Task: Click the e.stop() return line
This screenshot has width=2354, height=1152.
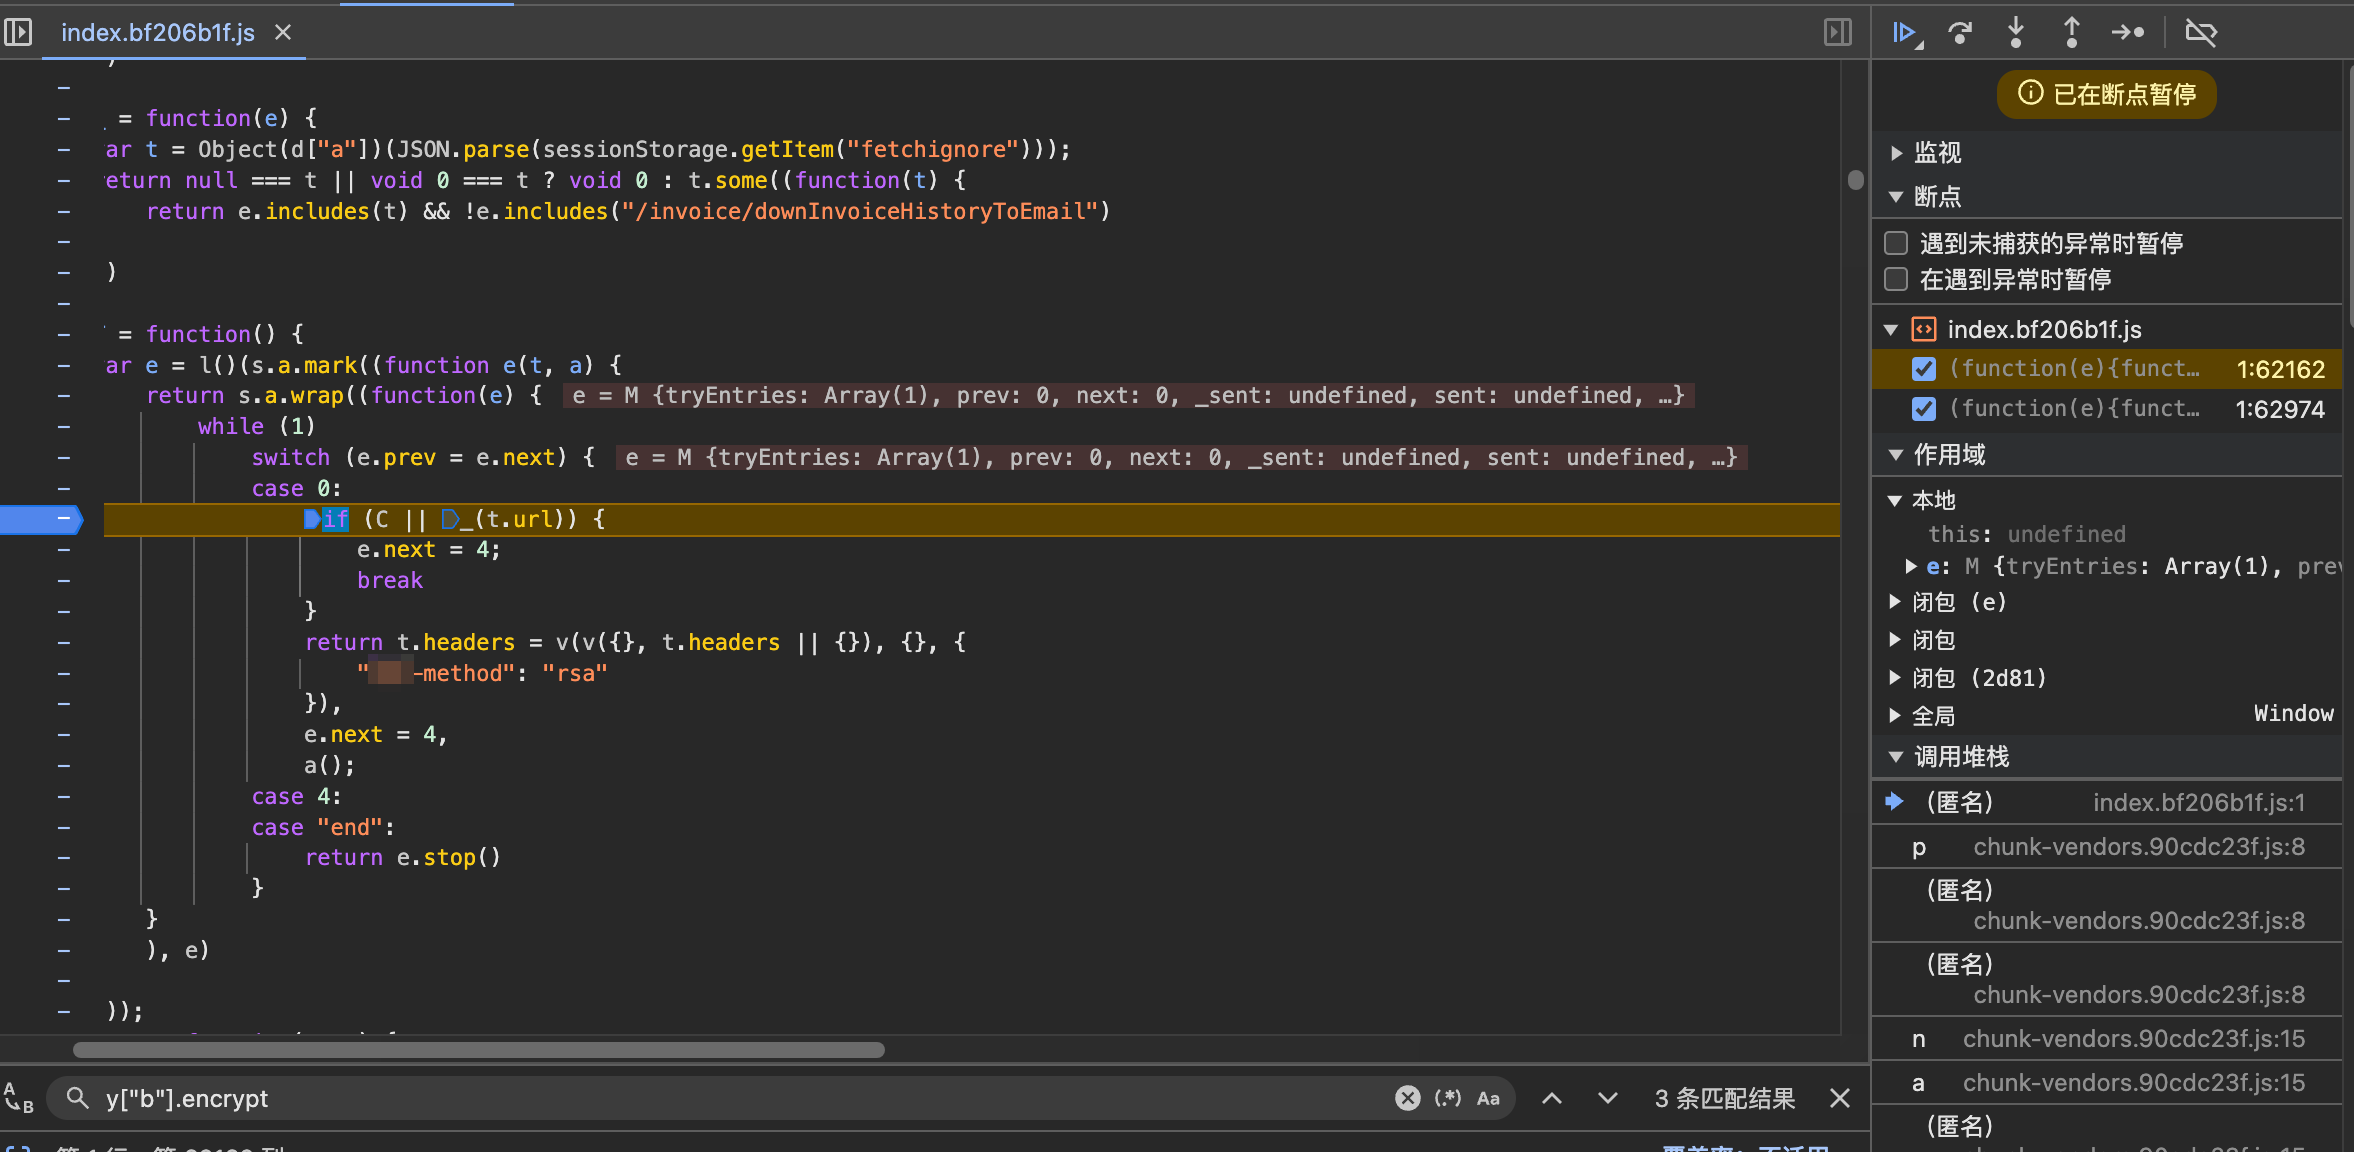Action: tap(402, 857)
